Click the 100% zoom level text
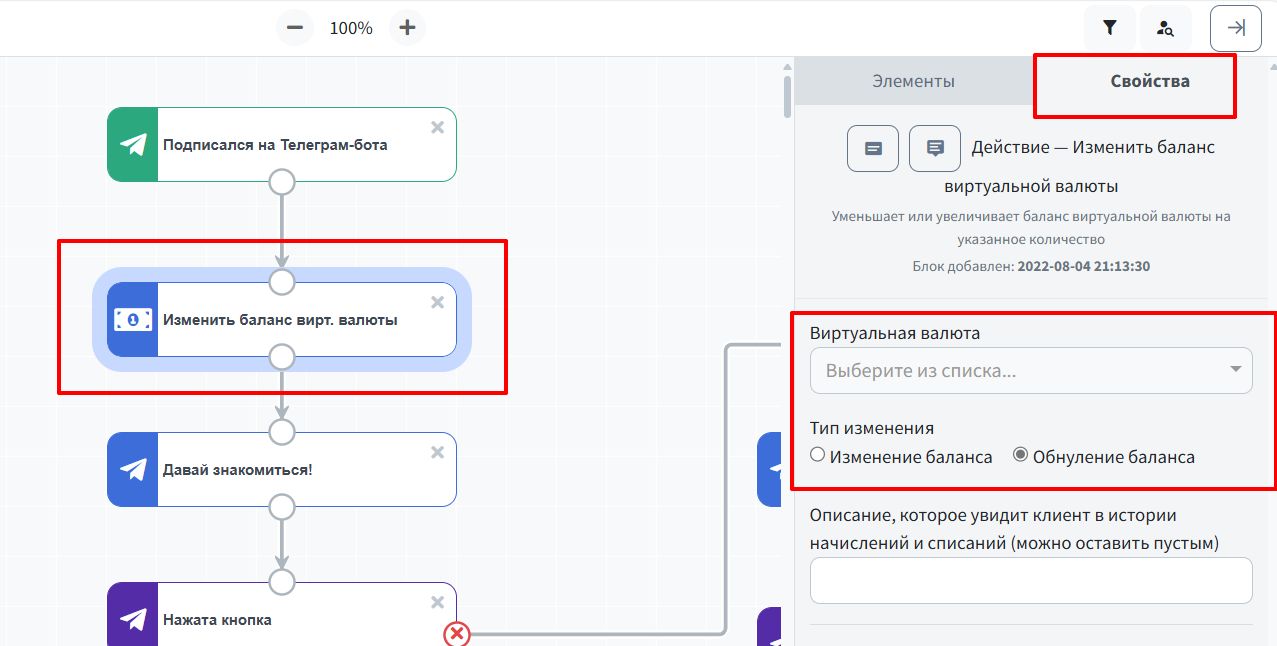 tap(351, 28)
